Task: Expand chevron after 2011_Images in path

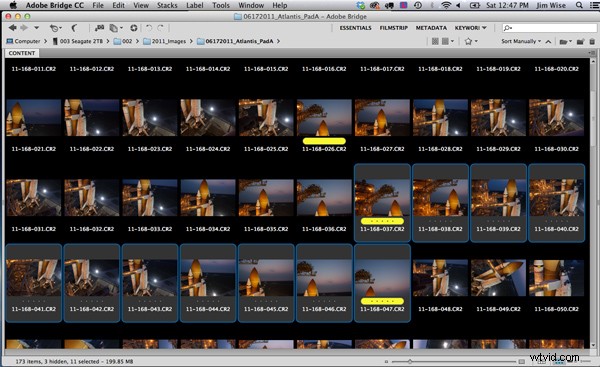Action: point(191,41)
